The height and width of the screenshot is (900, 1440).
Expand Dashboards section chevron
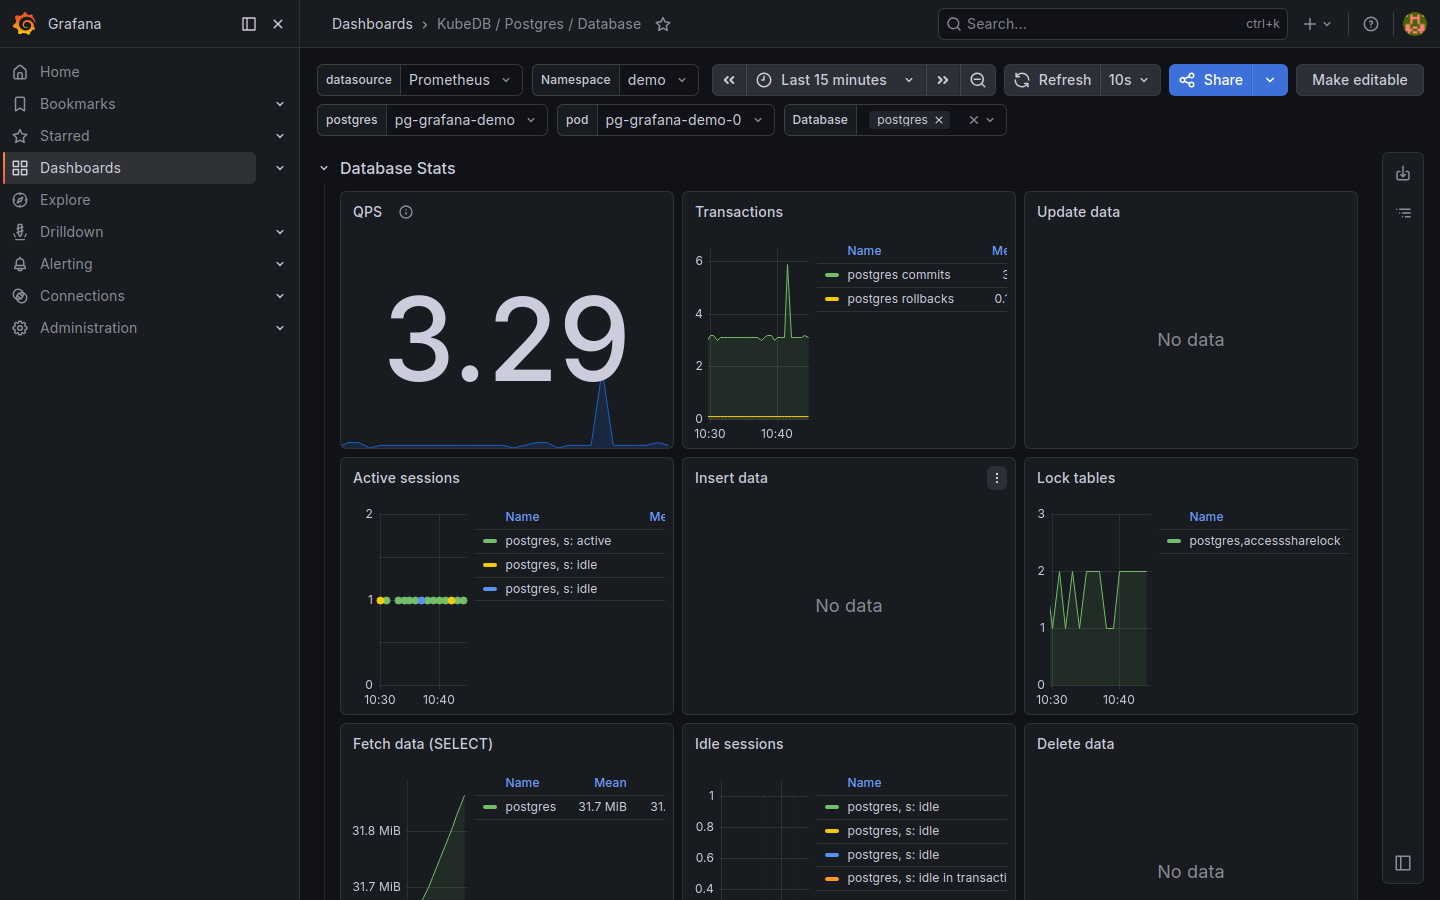coord(280,168)
